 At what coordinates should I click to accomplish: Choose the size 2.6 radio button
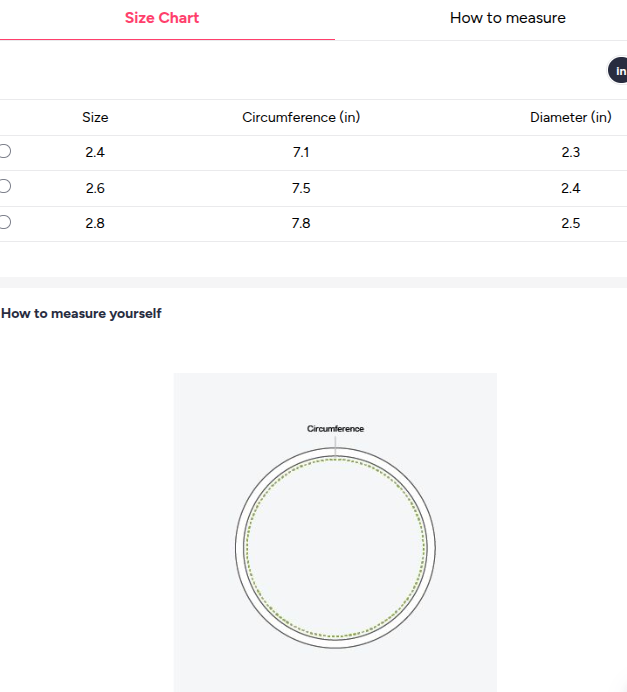[x=5, y=187]
